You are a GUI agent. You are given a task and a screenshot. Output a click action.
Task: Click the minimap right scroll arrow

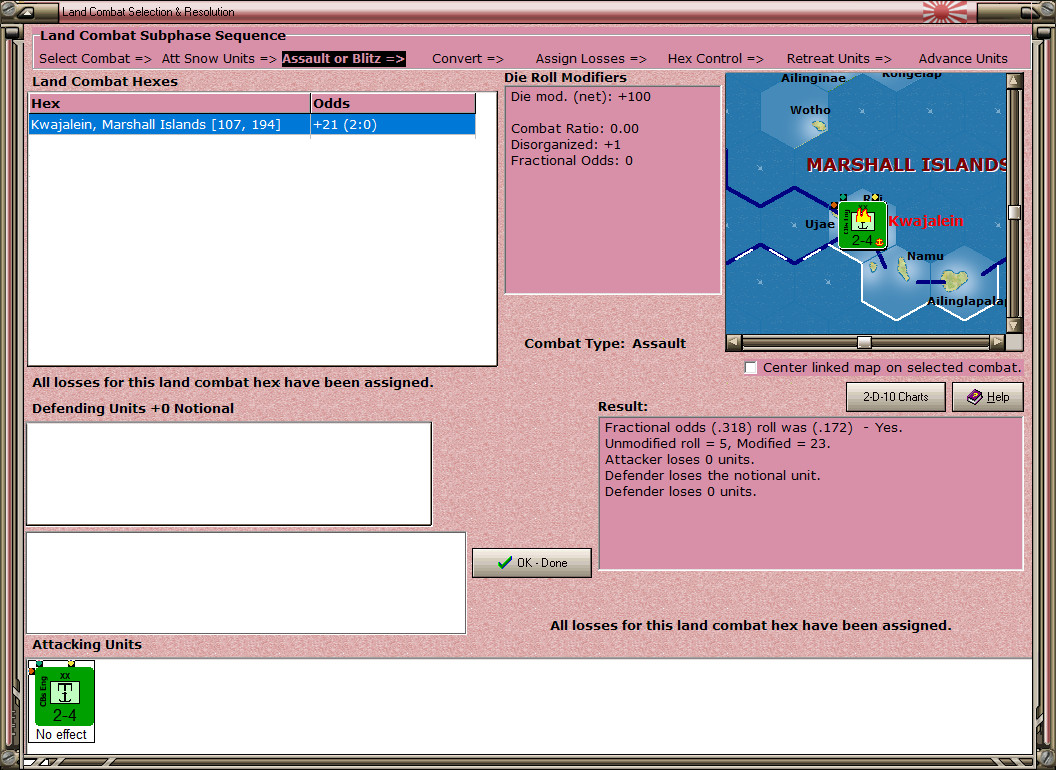pos(997,342)
